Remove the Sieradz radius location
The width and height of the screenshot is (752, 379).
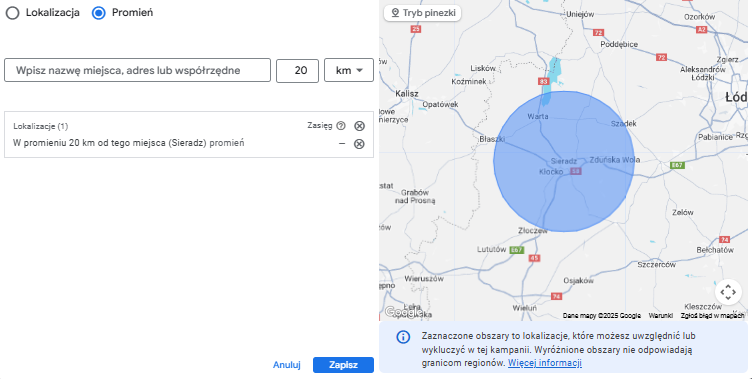click(359, 143)
